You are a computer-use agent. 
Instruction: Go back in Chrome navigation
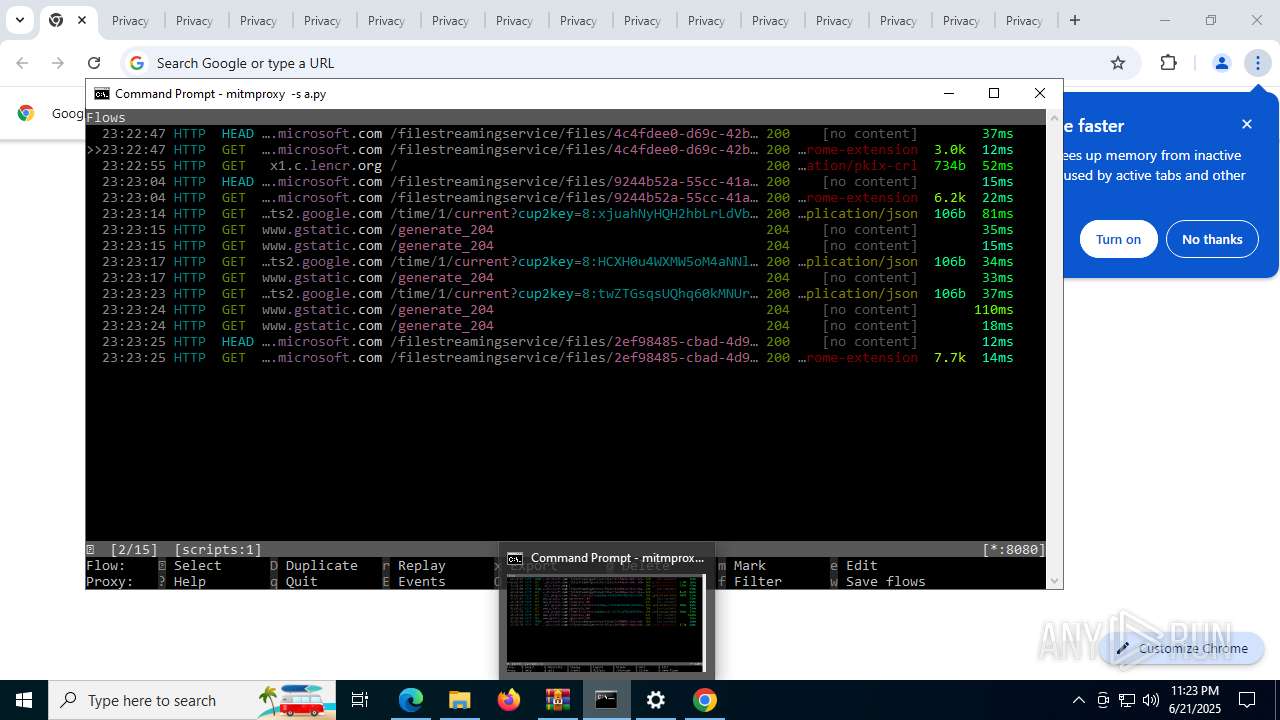pos(22,63)
